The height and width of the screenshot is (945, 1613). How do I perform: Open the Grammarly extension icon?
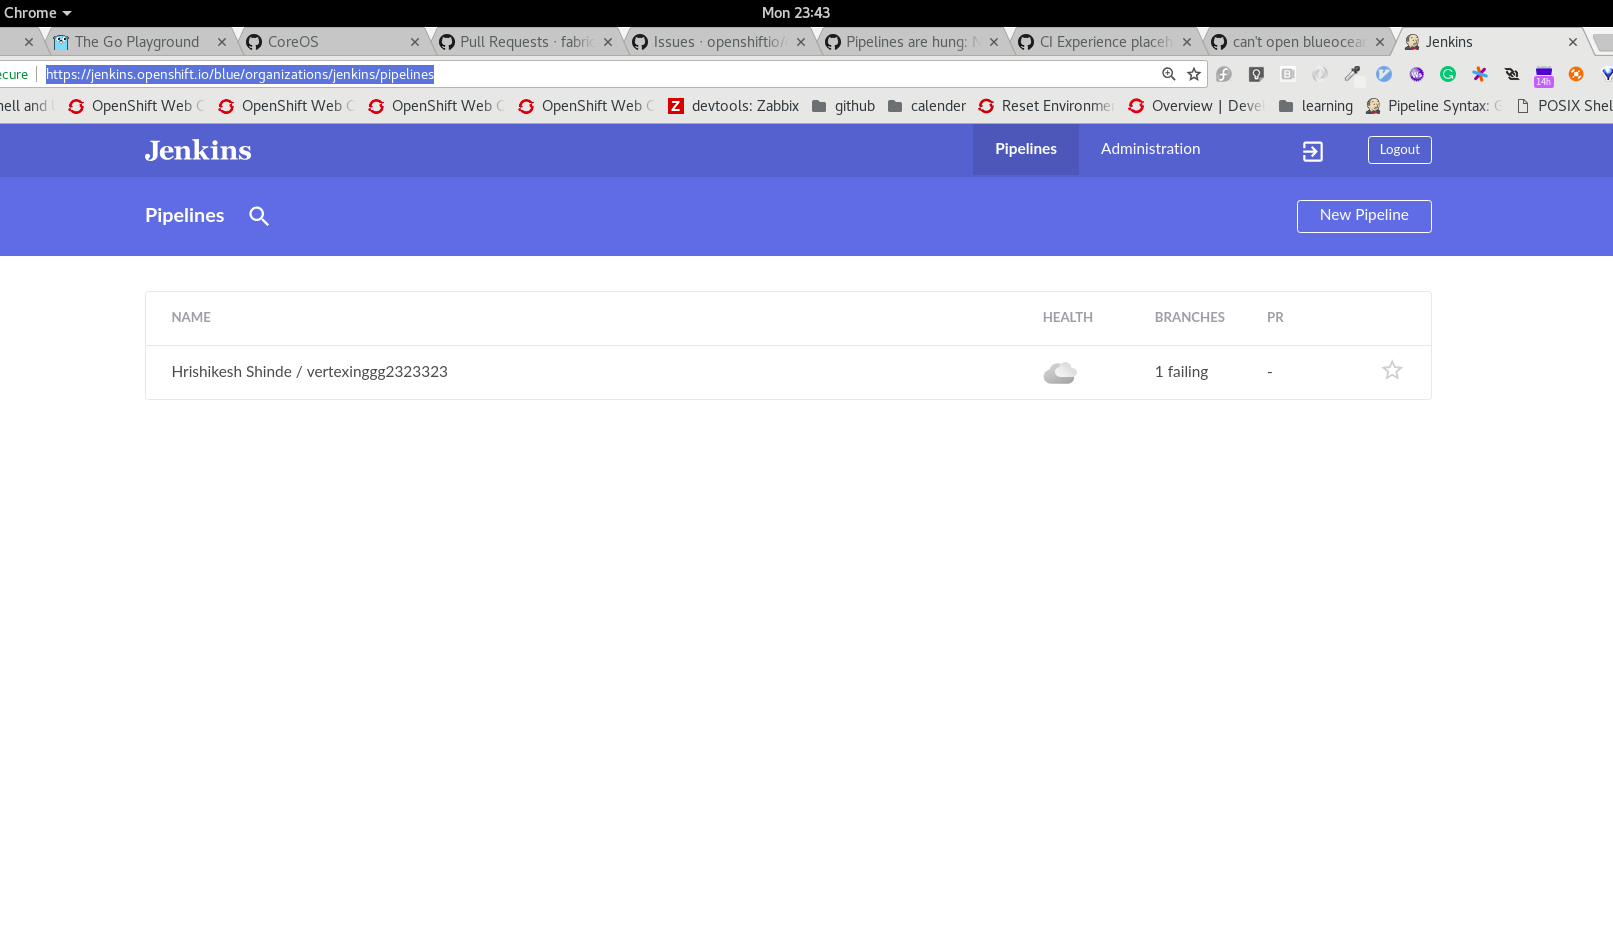pos(1448,74)
